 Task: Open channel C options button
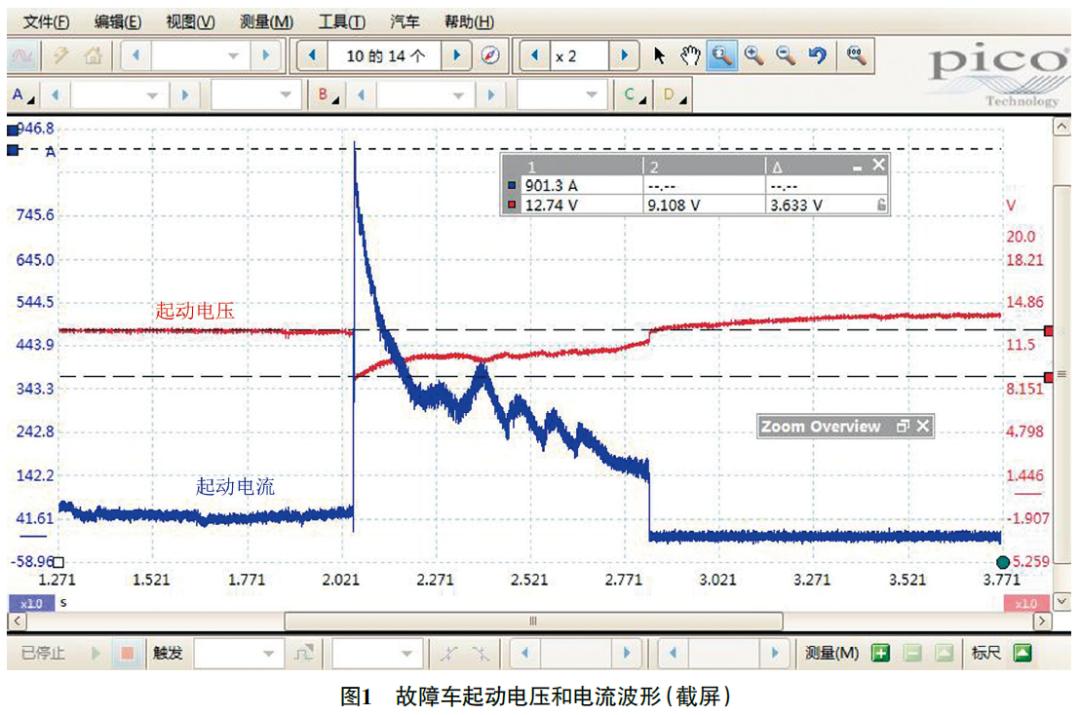[633, 95]
